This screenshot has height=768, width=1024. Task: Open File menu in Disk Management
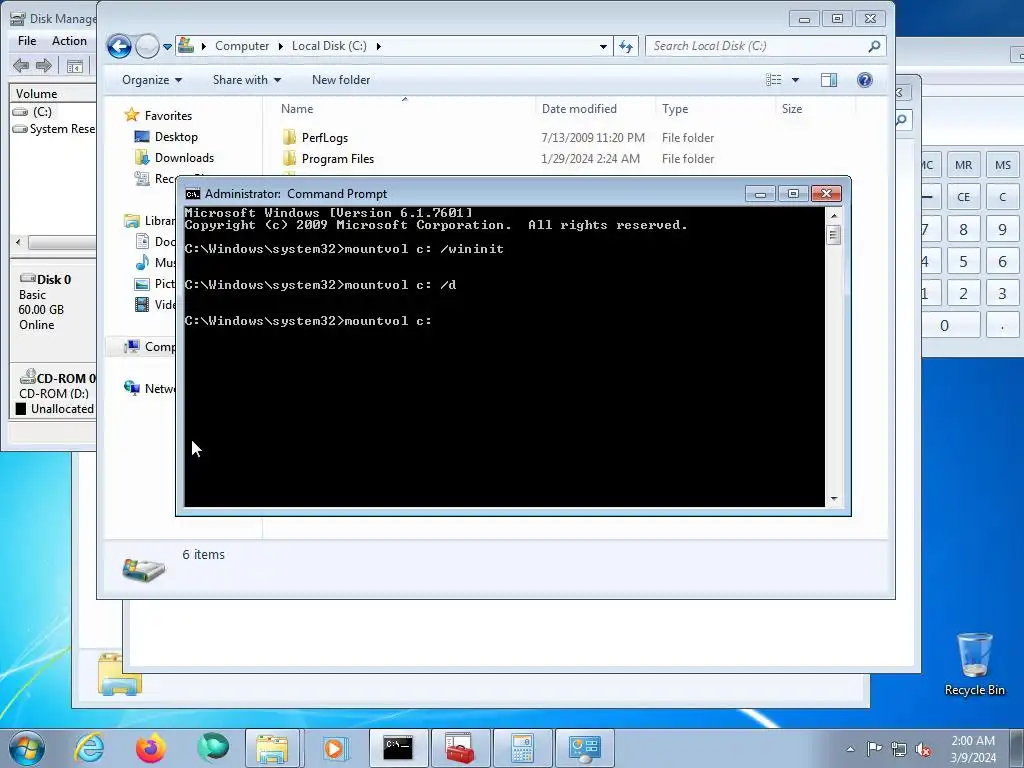[x=27, y=40]
